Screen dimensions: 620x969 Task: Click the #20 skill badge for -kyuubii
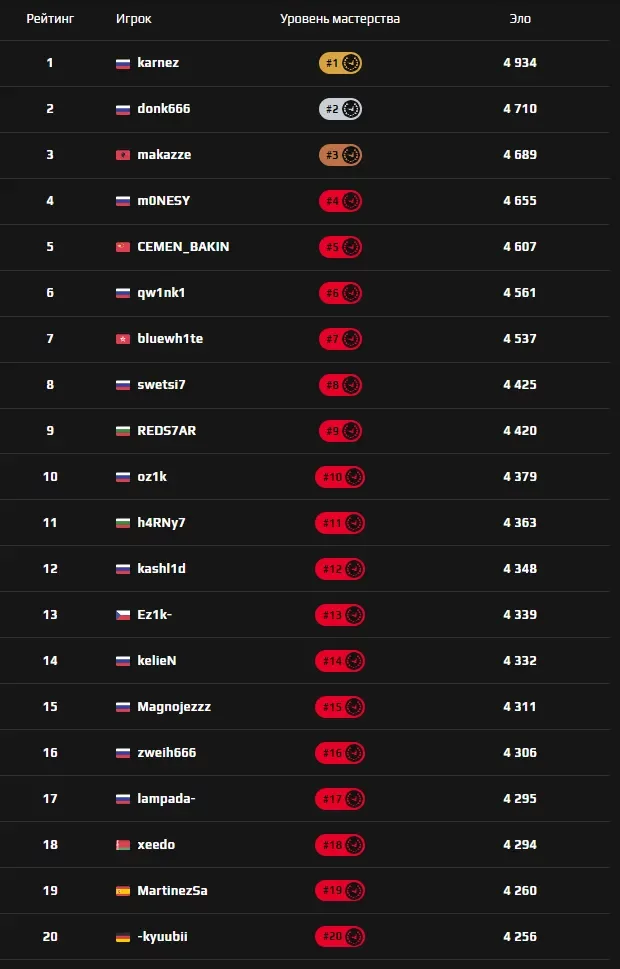point(340,937)
